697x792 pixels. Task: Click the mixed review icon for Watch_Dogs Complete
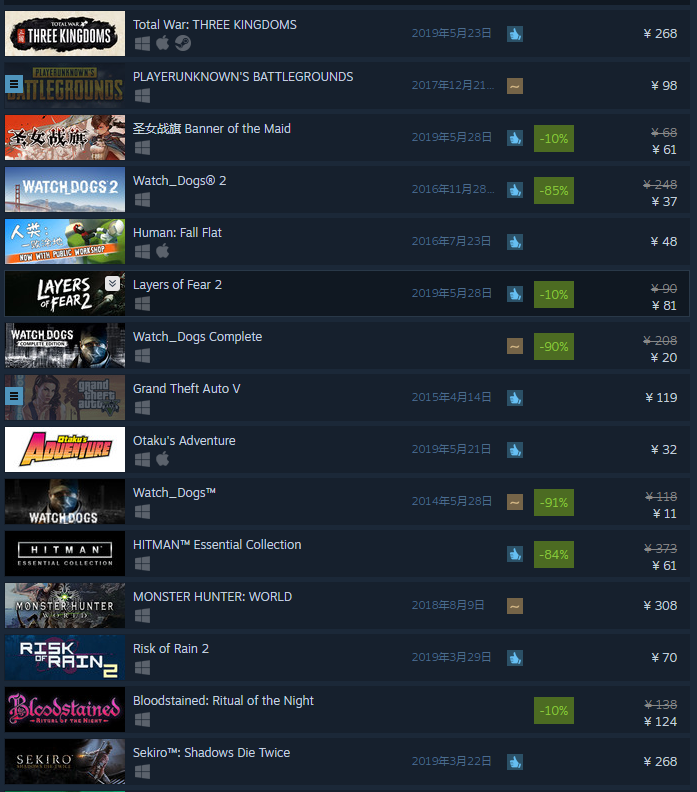pyautogui.click(x=515, y=346)
